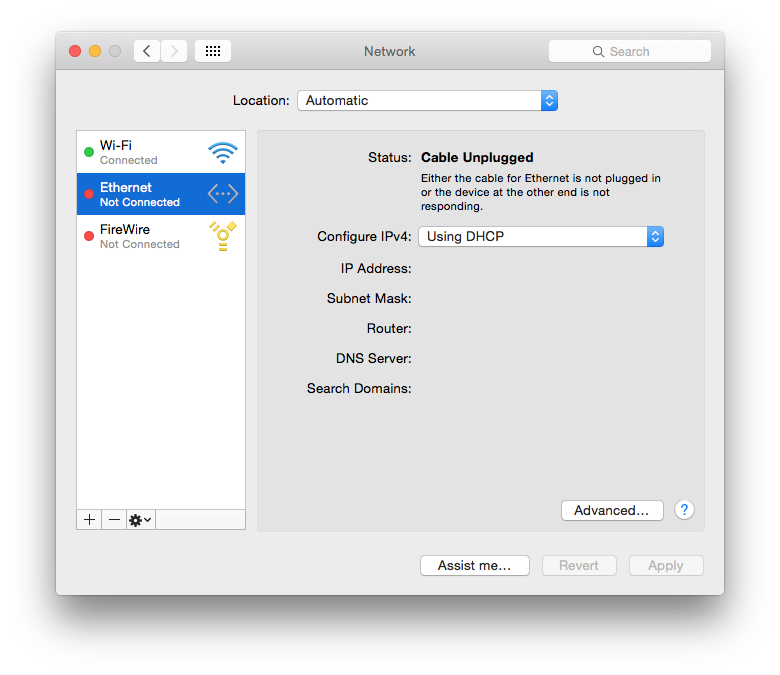The height and width of the screenshot is (675, 780).
Task: Open the gear action menu
Action: (x=141, y=520)
